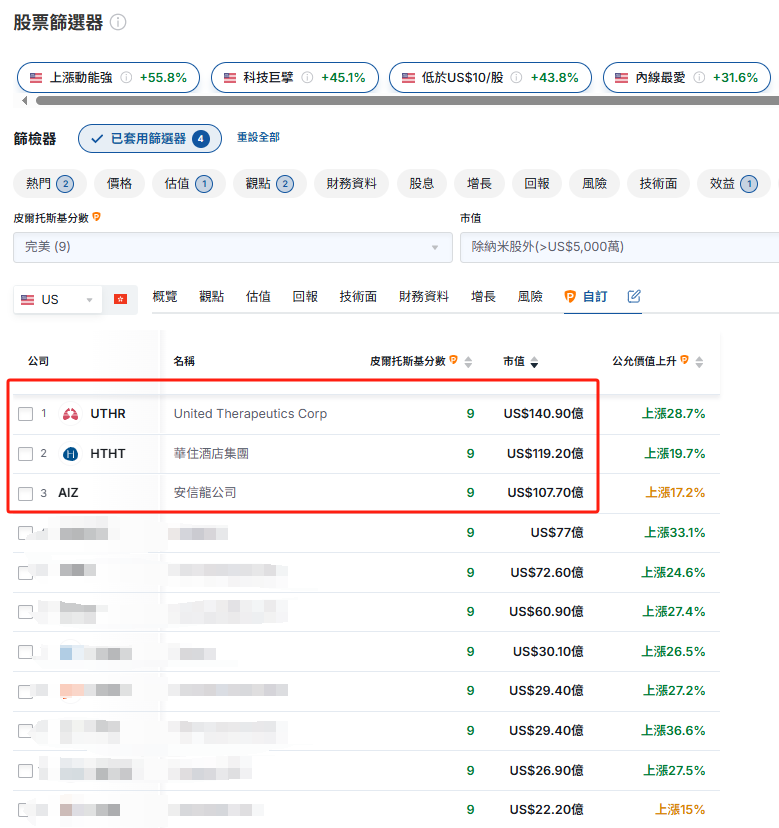
Task: Tick the checkbox for AIZ row
Action: (25, 494)
